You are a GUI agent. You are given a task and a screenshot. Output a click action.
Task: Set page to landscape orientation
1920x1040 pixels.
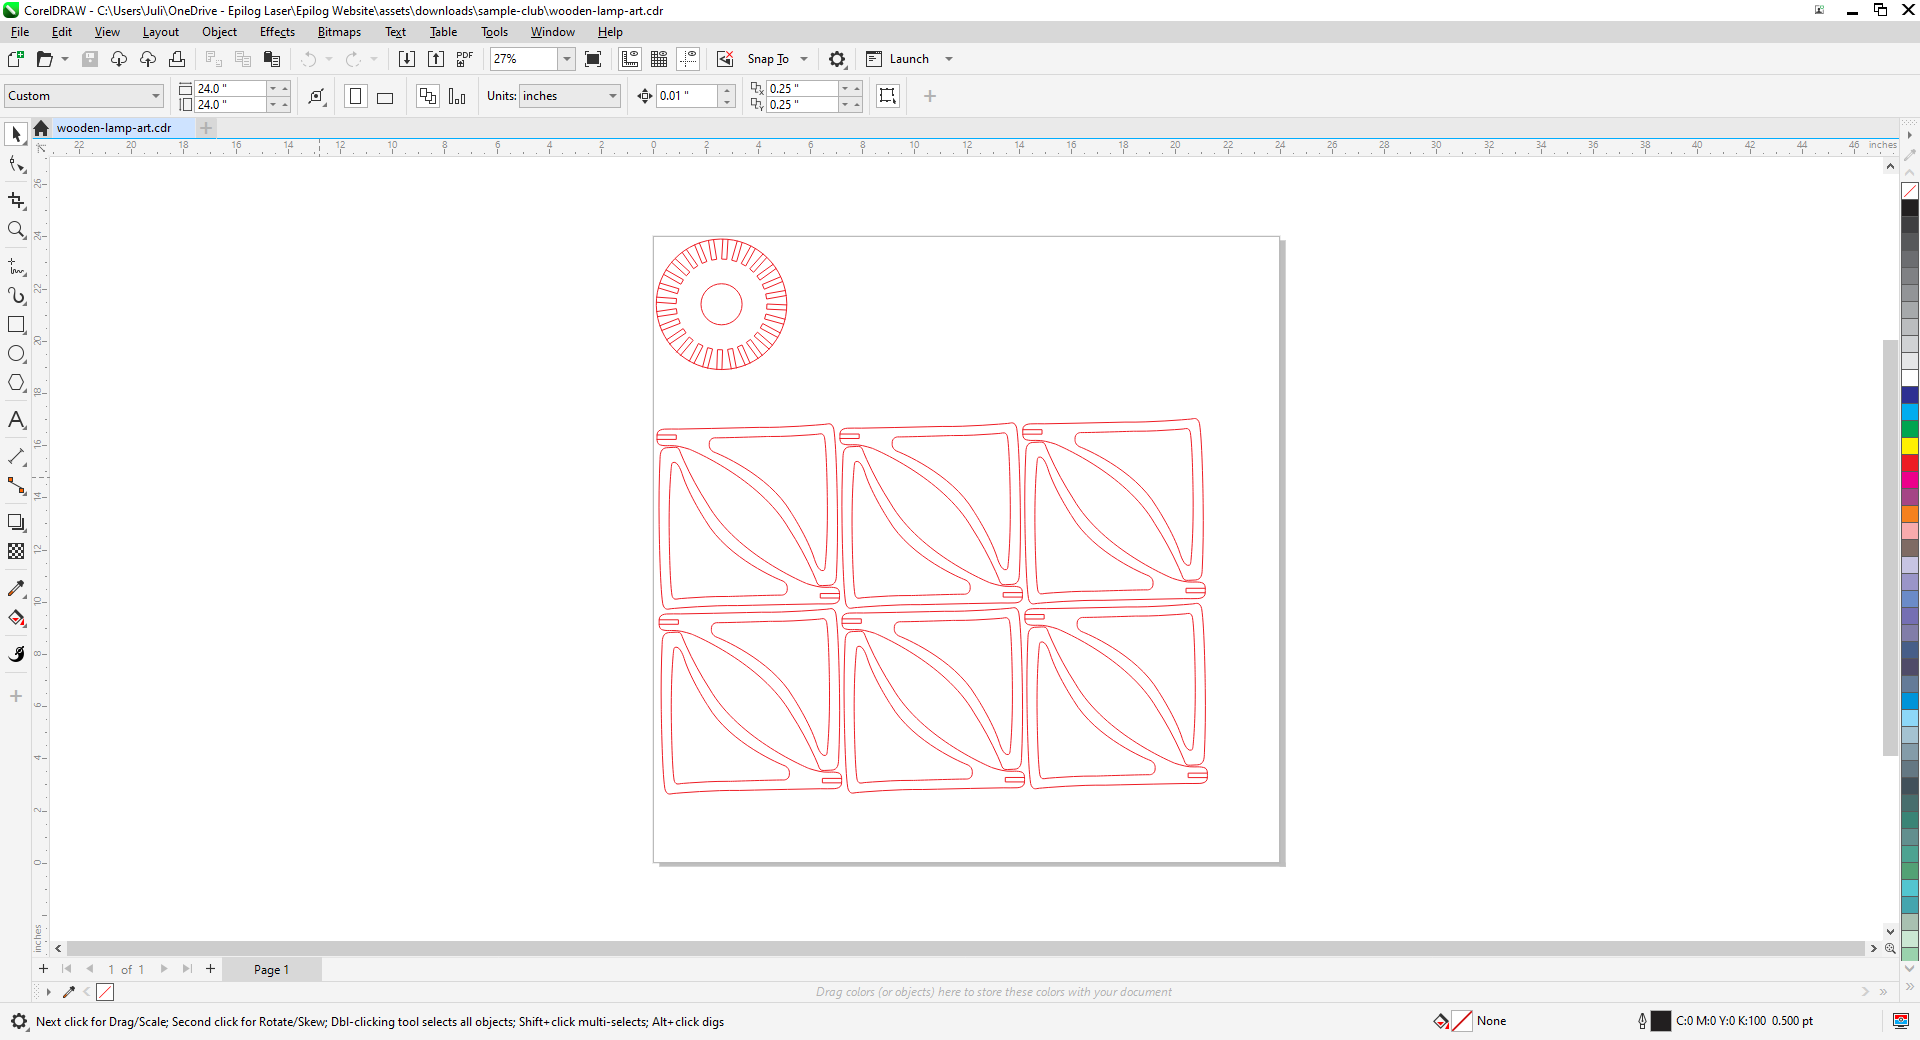[385, 96]
